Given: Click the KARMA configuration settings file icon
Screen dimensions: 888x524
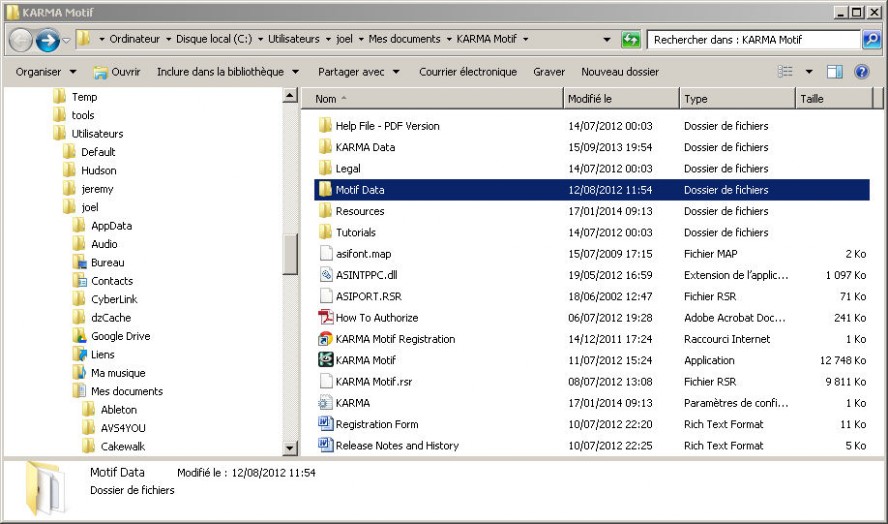Looking at the screenshot, I should point(325,403).
